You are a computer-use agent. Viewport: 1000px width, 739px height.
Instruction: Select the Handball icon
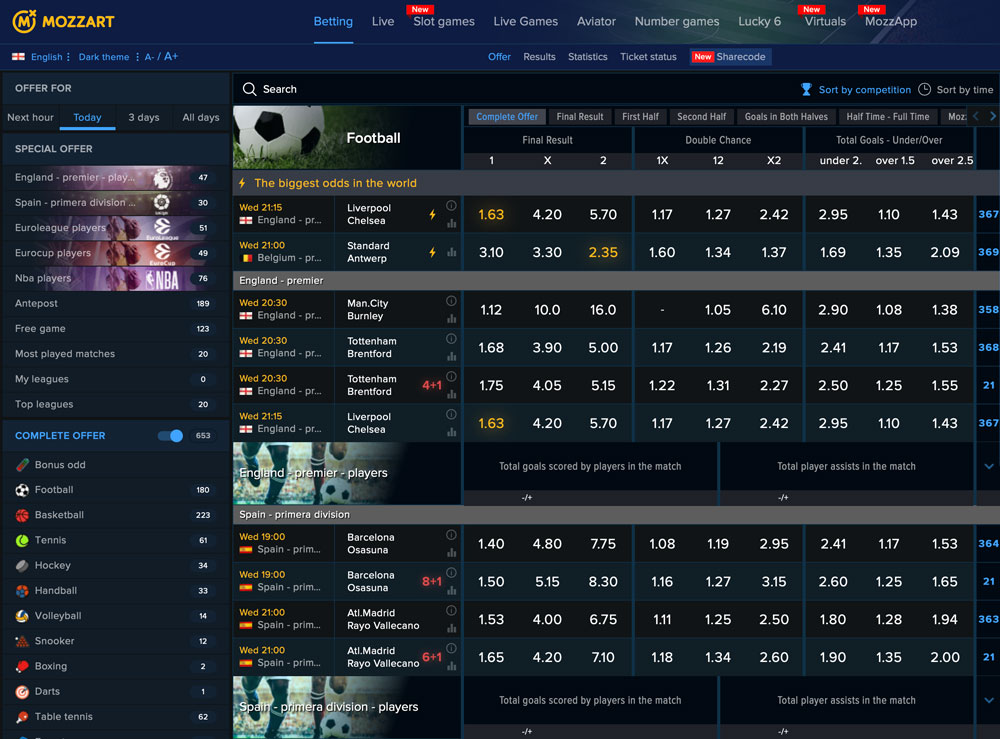(x=22, y=591)
